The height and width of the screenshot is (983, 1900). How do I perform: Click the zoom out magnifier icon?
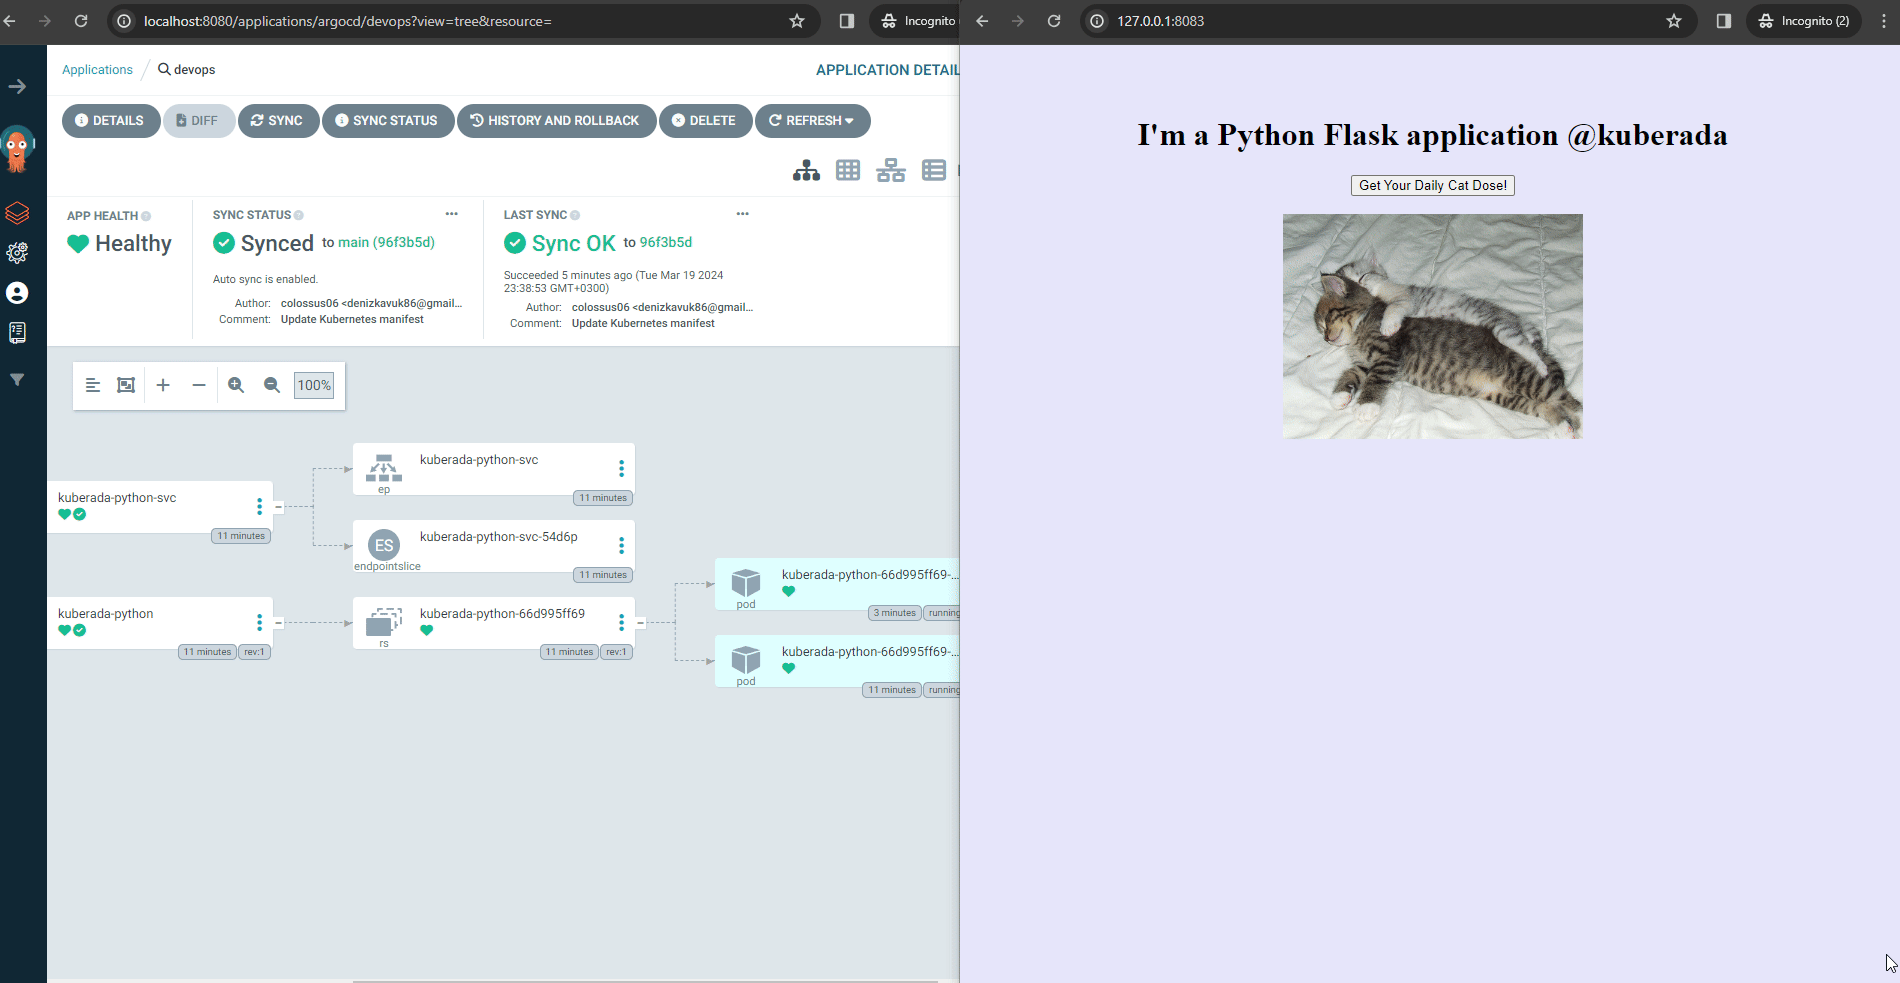click(x=272, y=385)
